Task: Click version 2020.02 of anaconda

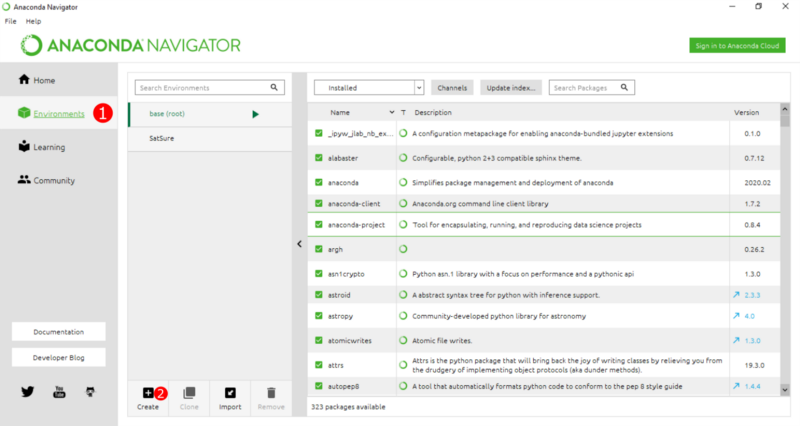Action: (757, 182)
